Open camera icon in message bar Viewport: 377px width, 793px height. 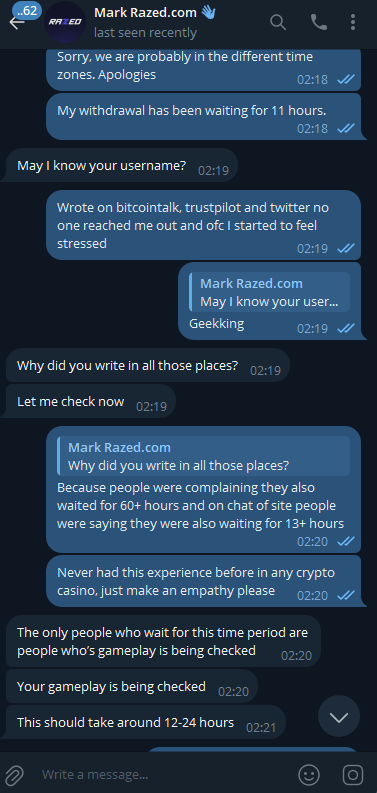pos(353,774)
